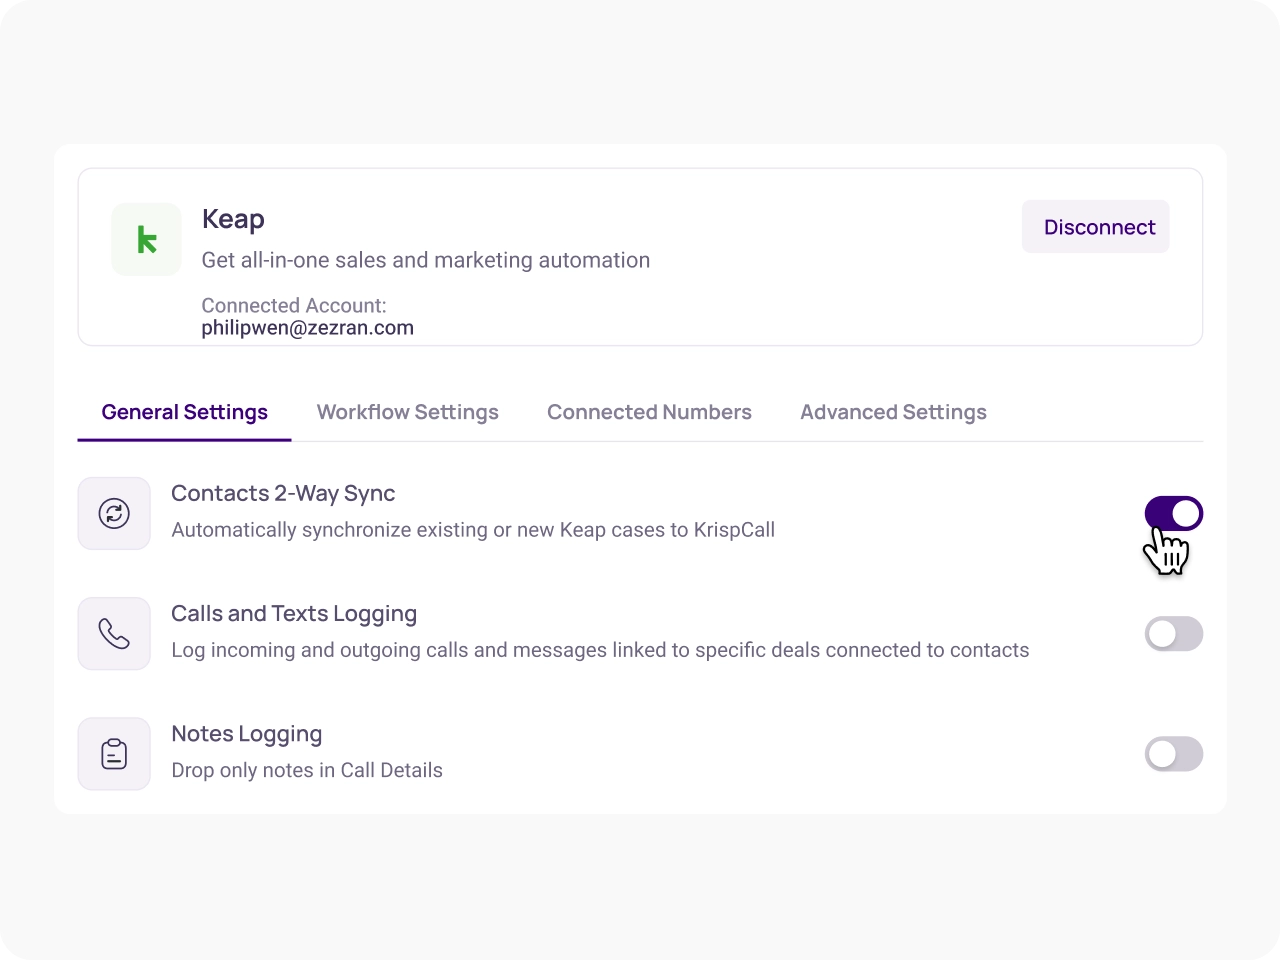
Task: Click the Disconnect button
Action: (x=1096, y=227)
